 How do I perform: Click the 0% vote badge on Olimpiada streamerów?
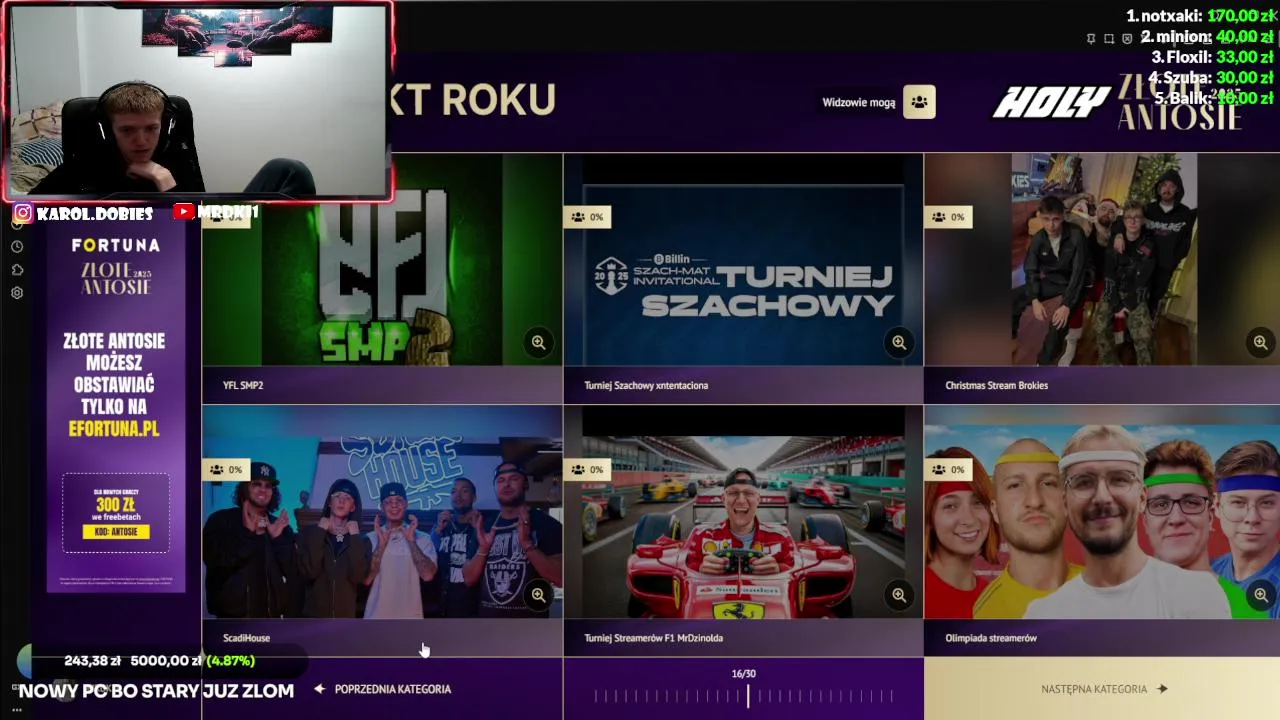[x=948, y=469]
